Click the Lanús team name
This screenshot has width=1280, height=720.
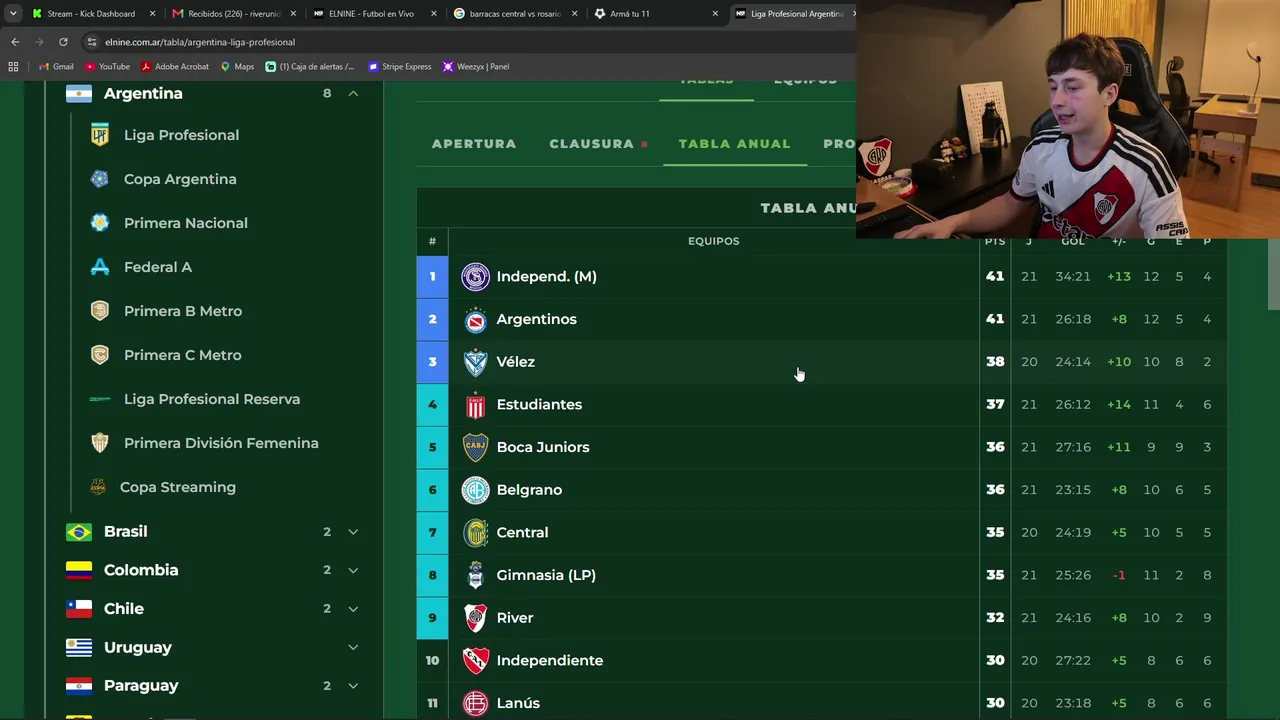coord(518,703)
